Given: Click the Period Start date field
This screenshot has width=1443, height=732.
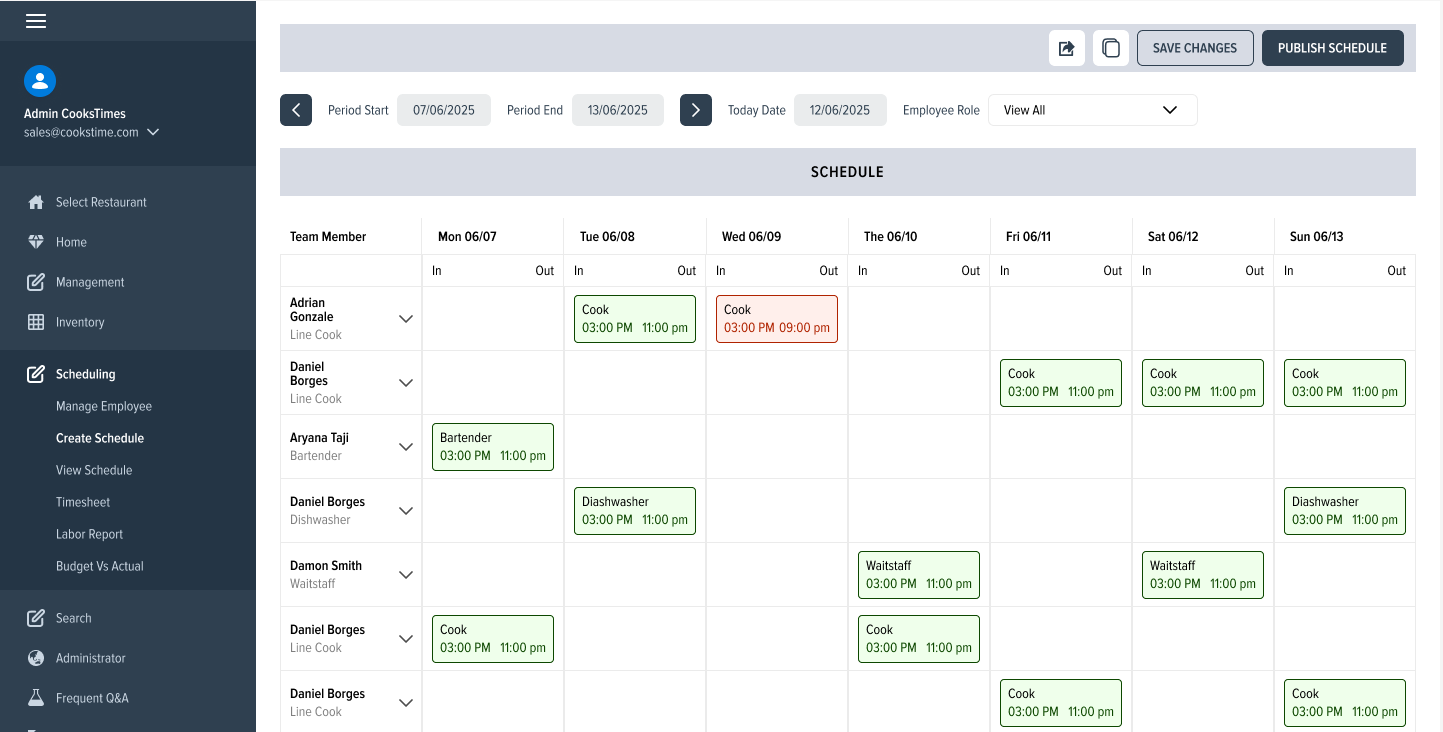Looking at the screenshot, I should pos(444,110).
